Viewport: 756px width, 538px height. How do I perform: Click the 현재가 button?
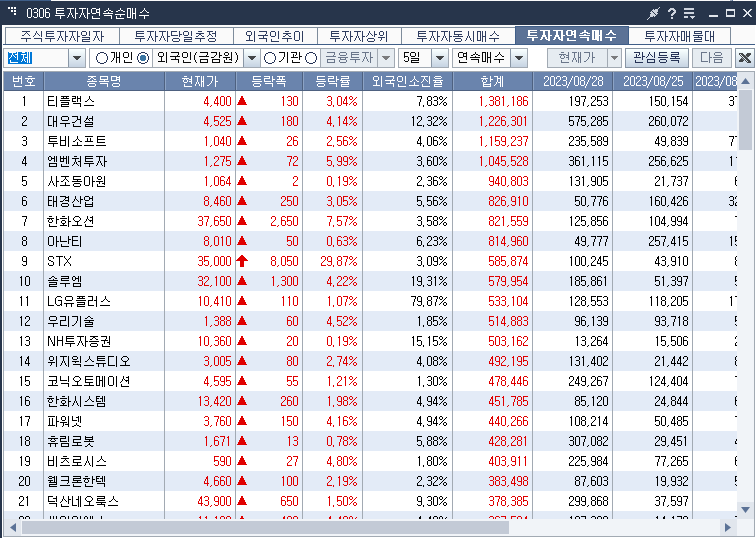(x=577, y=58)
